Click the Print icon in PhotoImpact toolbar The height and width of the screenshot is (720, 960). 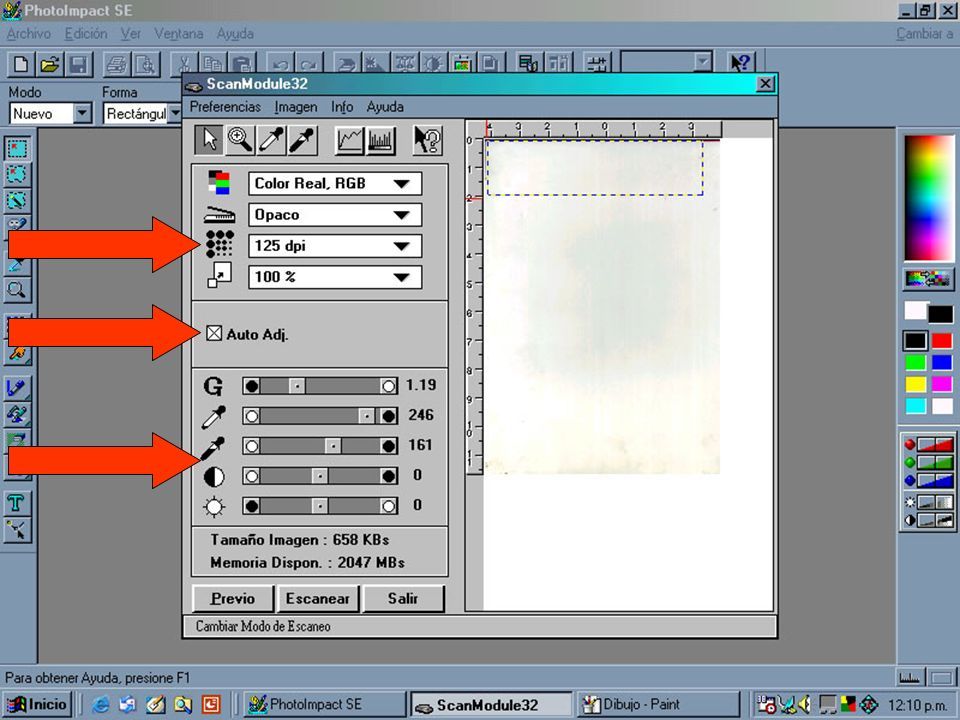116,64
